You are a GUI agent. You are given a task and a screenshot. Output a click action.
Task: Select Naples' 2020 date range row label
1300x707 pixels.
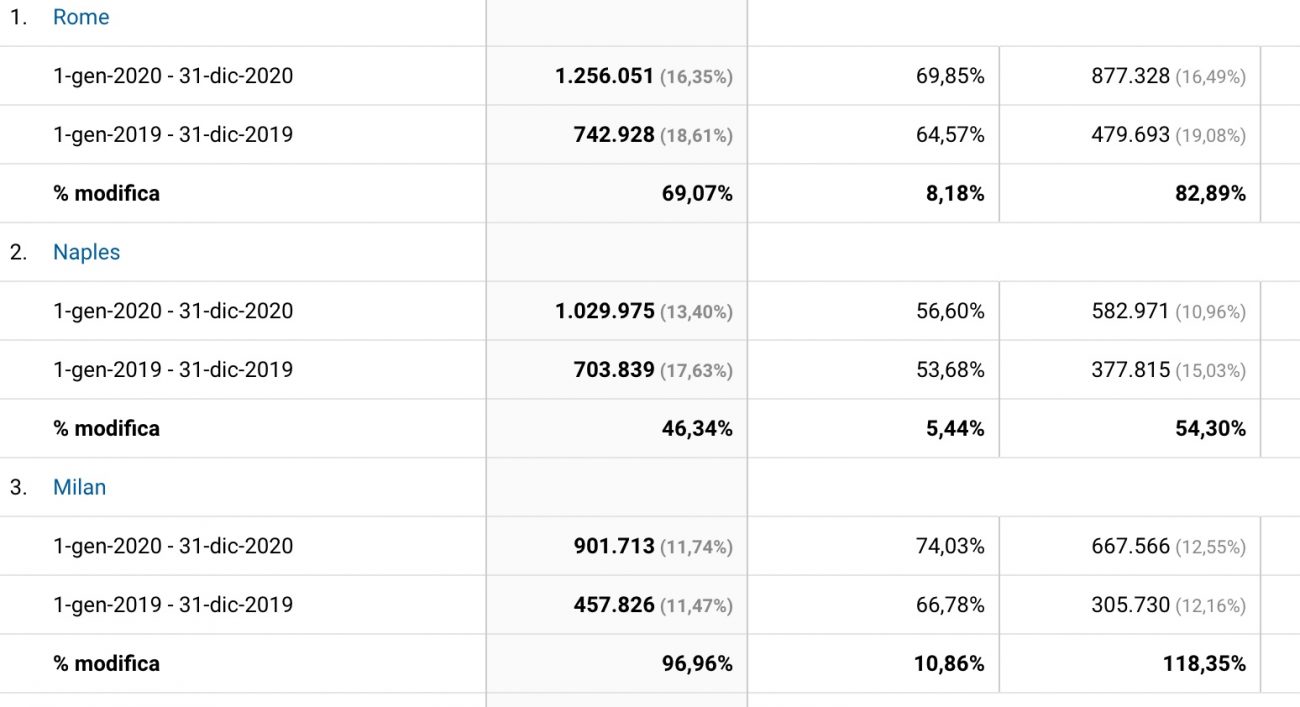click(173, 311)
